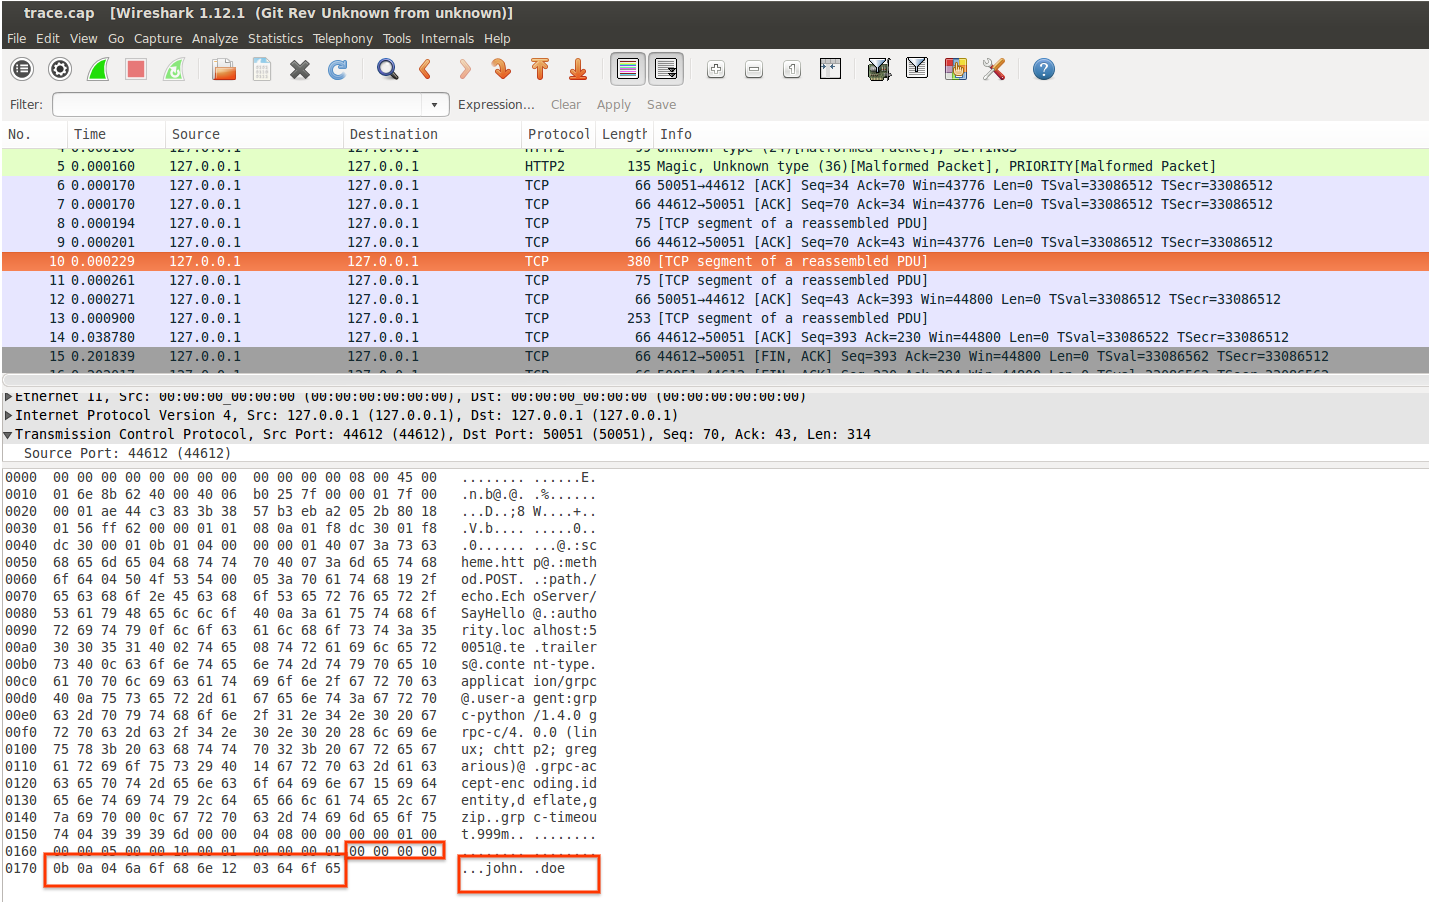The image size is (1429, 902).
Task: Collapse the Transmission Control Protocol row
Action: coord(9,434)
